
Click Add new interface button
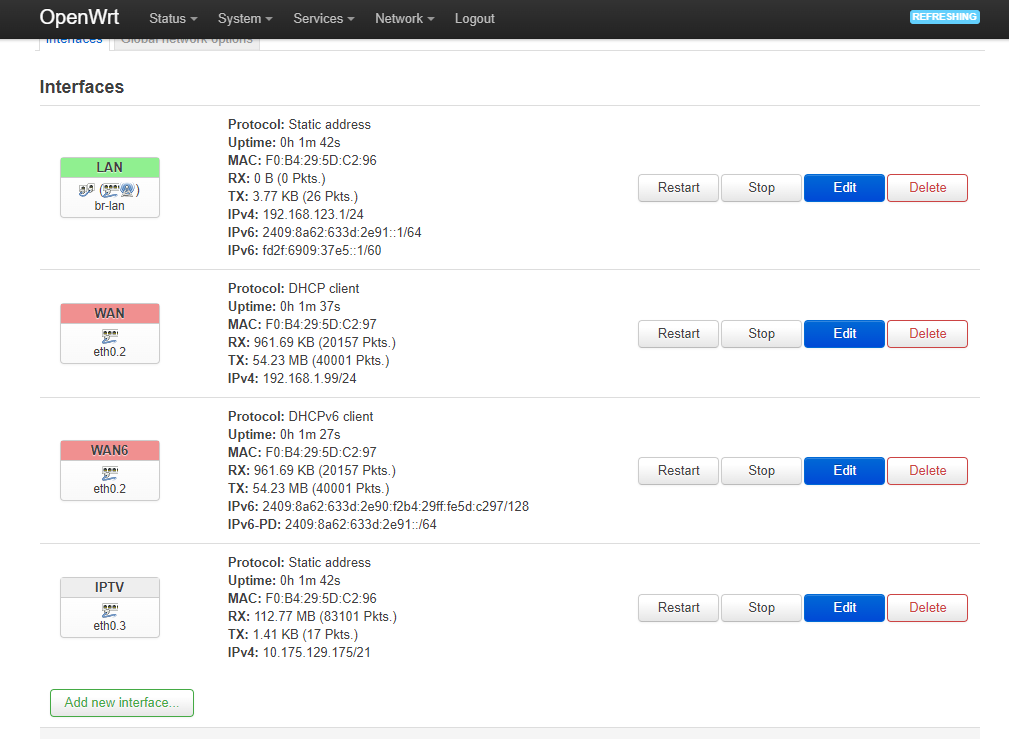pos(122,703)
